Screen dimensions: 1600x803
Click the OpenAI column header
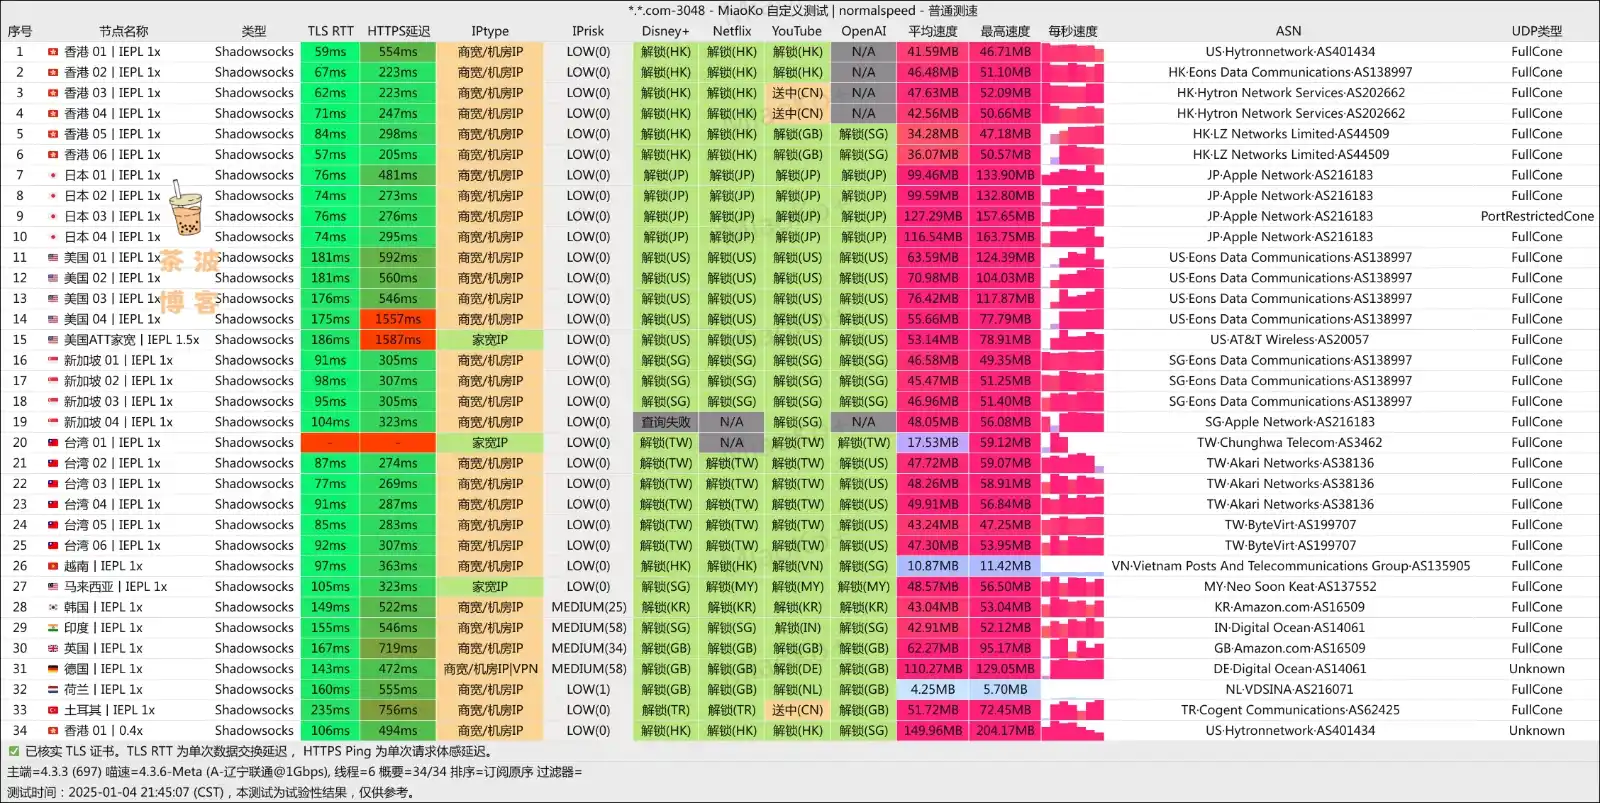click(864, 31)
